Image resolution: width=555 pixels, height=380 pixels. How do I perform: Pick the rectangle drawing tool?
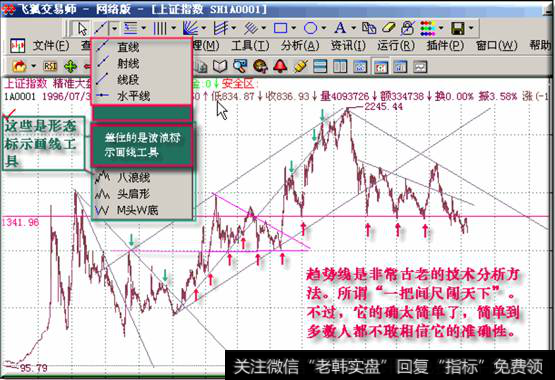[x=280, y=28]
